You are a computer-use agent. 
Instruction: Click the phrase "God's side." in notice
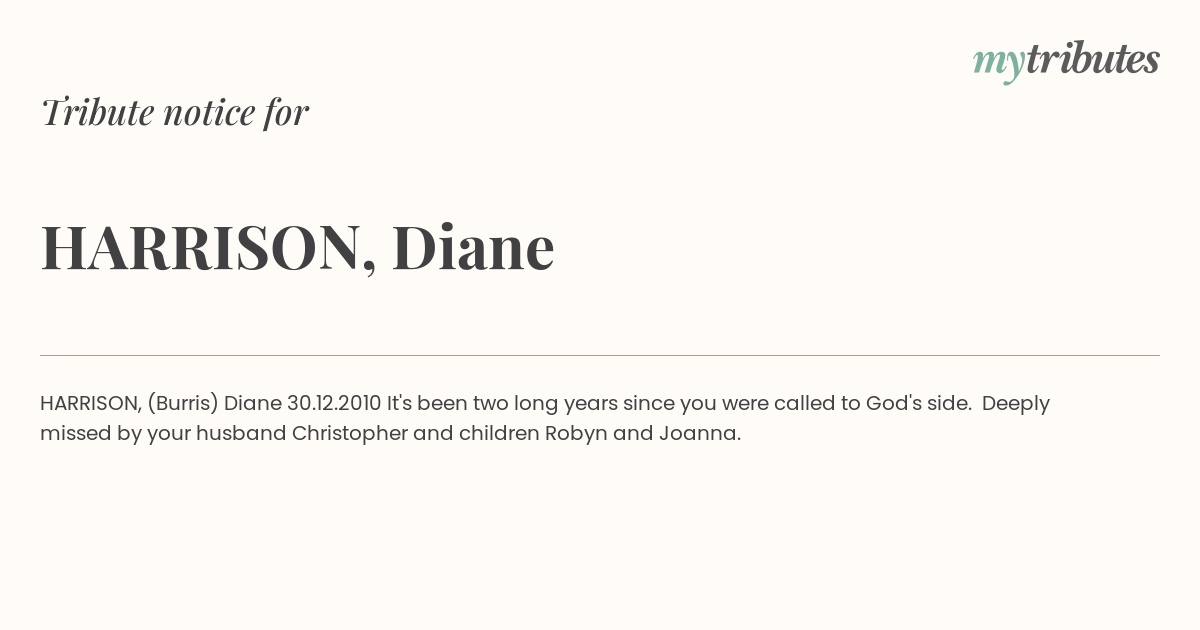pyautogui.click(x=919, y=403)
